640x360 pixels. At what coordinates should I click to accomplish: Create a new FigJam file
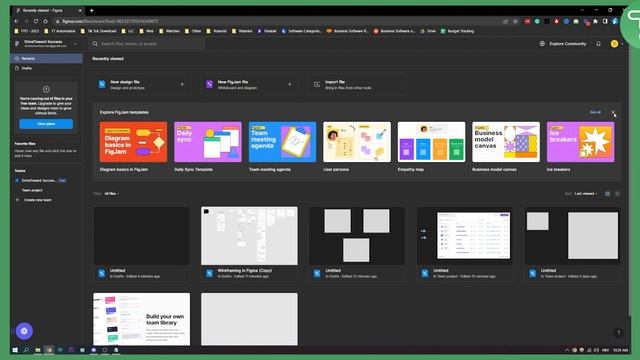click(x=249, y=84)
